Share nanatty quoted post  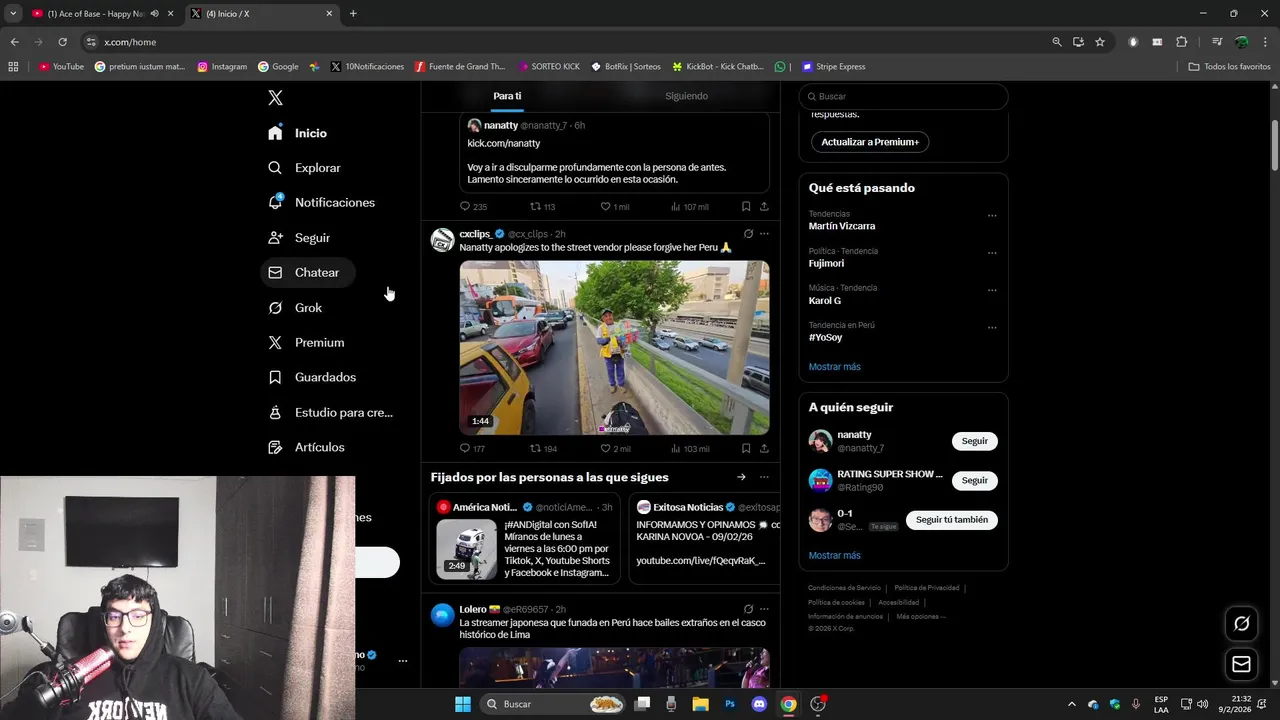pos(764,207)
